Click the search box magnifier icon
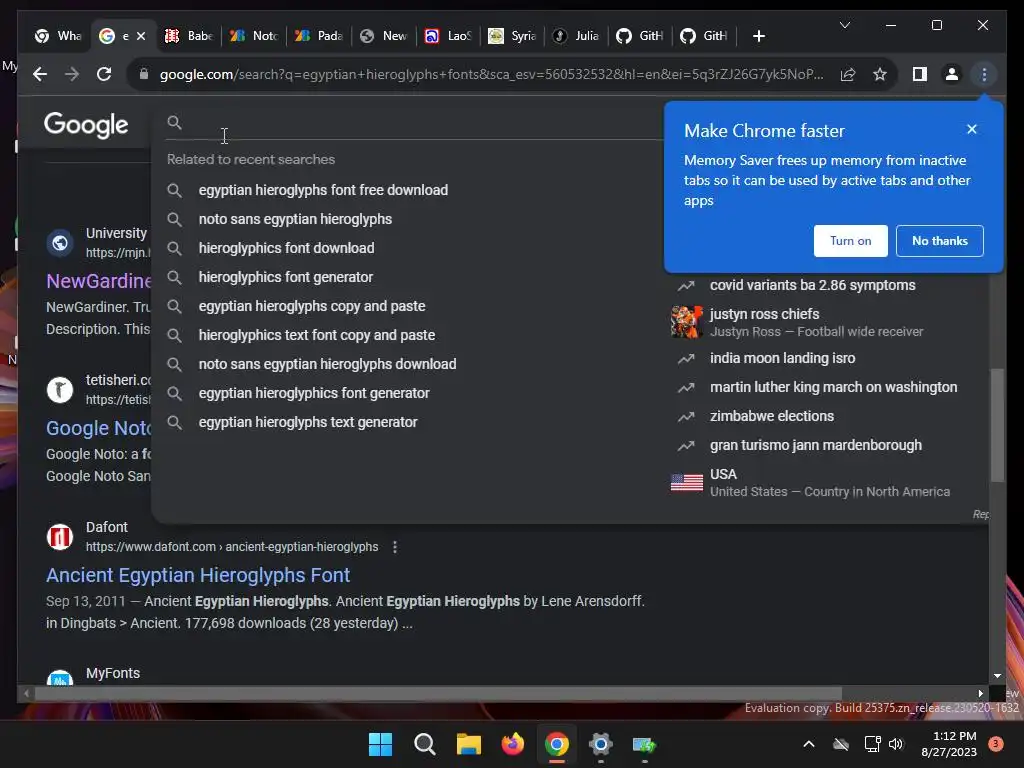 point(174,122)
